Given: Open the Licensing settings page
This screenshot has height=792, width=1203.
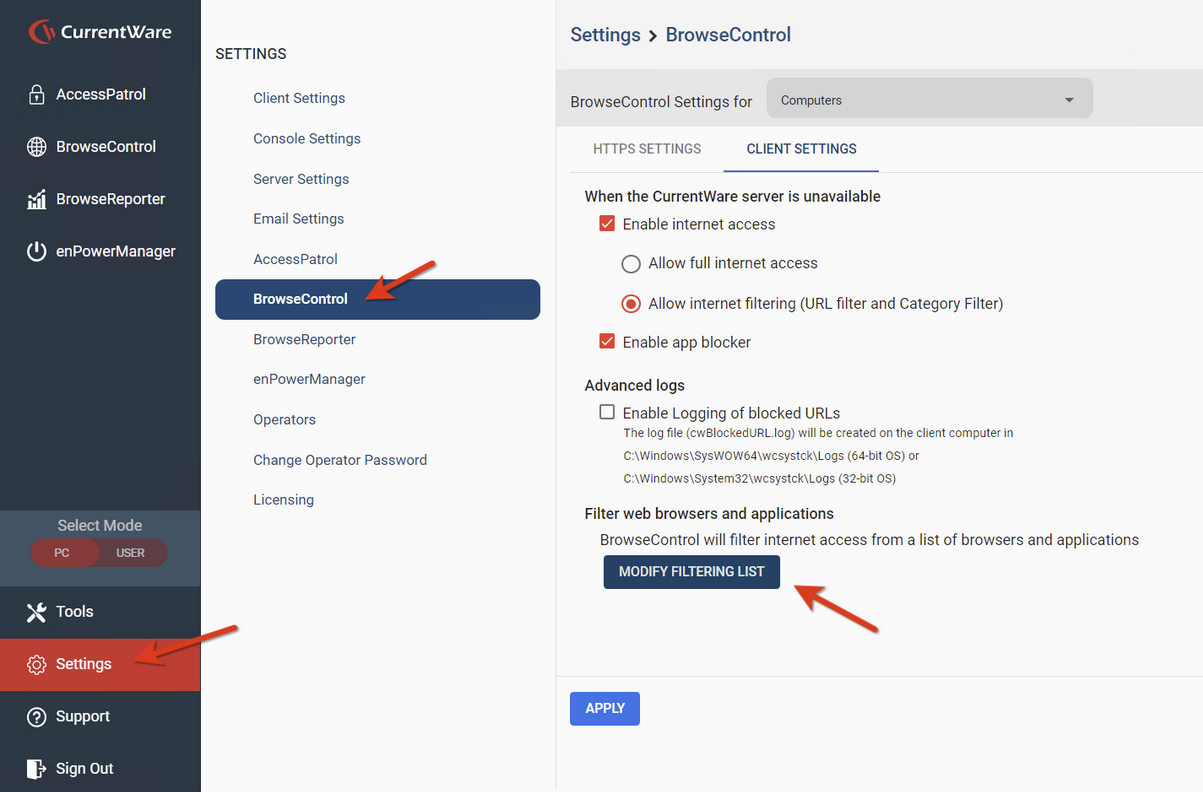Looking at the screenshot, I should [x=284, y=500].
